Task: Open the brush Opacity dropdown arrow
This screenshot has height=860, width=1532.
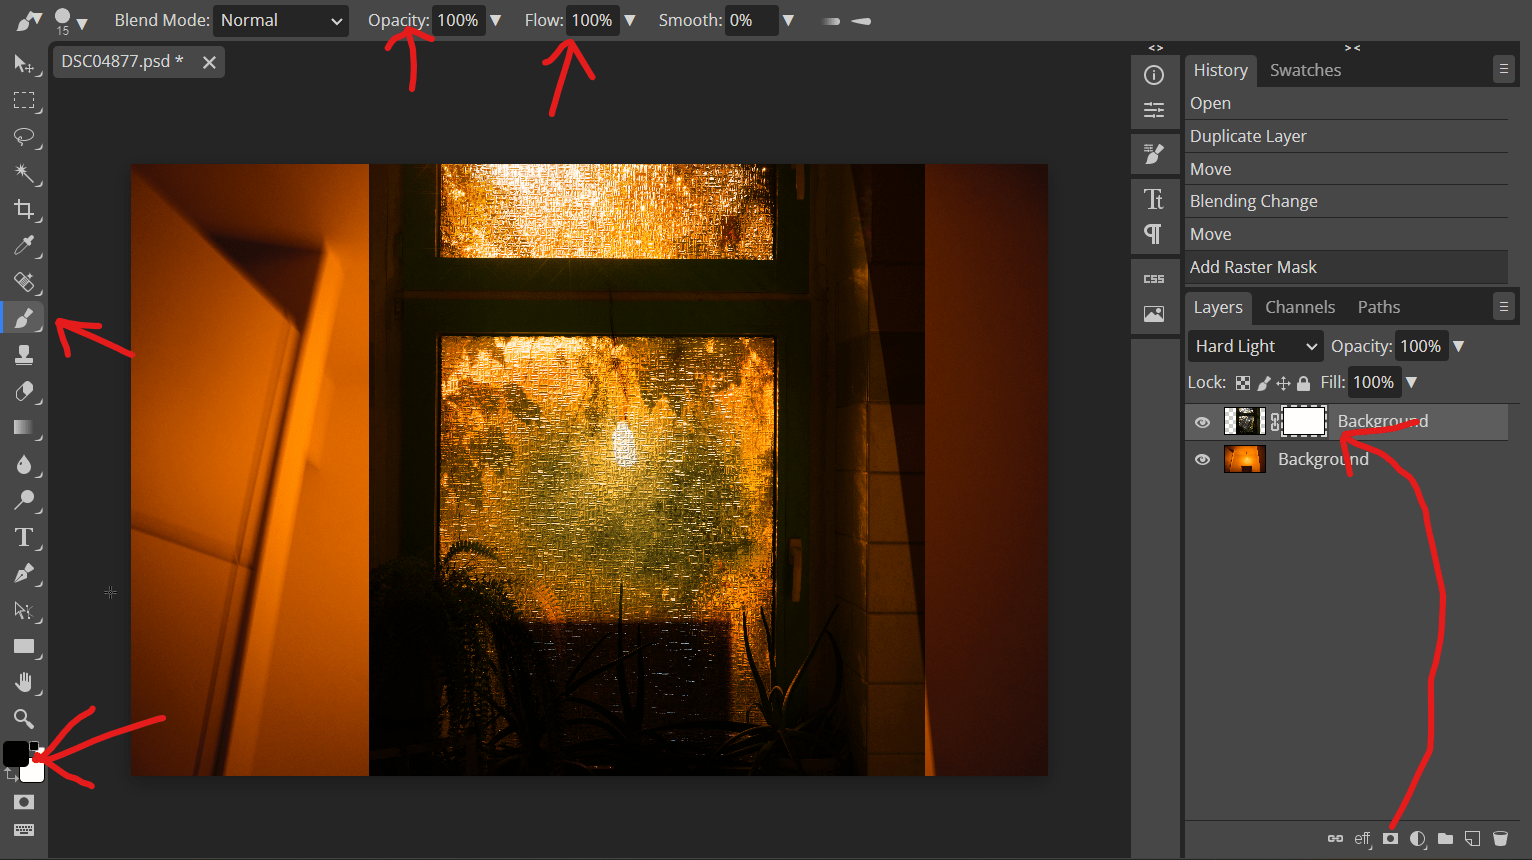Action: coord(496,20)
